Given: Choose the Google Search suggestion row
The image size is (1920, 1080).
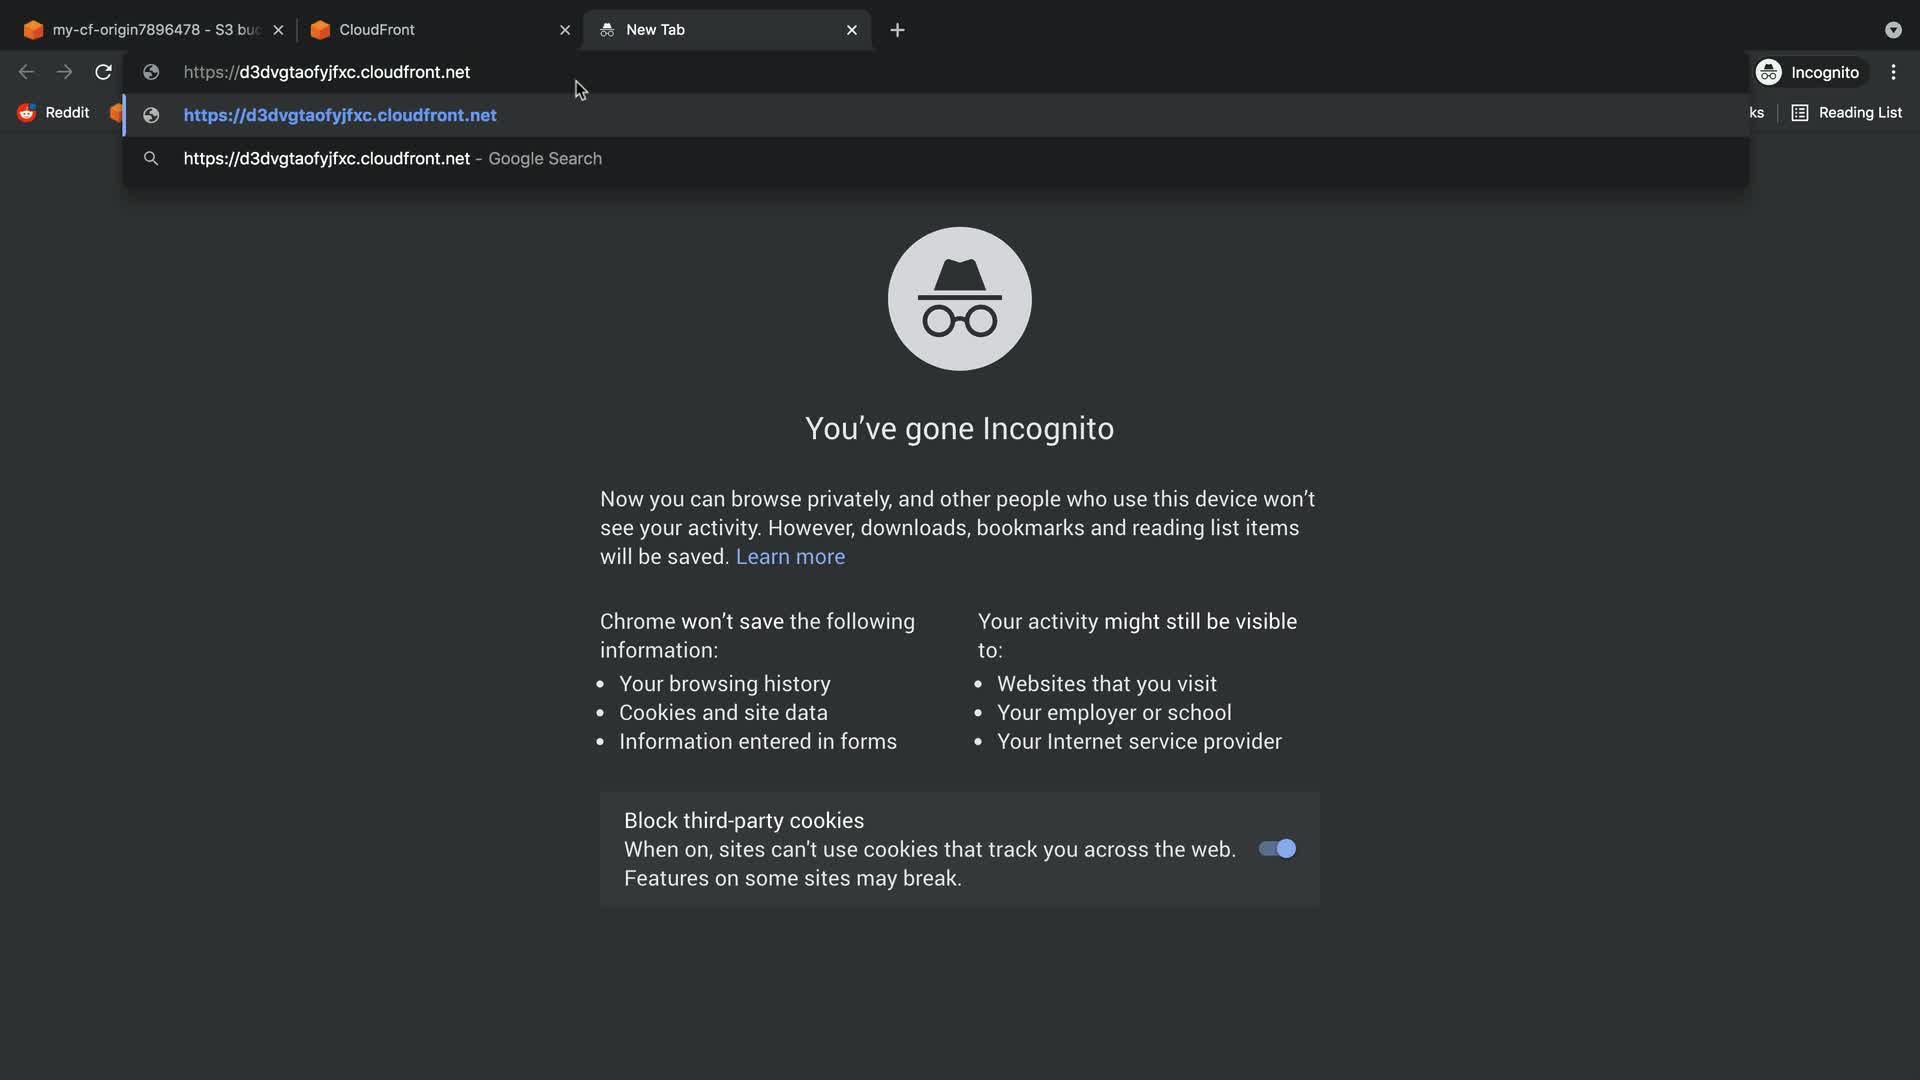Looking at the screenshot, I should [392, 159].
